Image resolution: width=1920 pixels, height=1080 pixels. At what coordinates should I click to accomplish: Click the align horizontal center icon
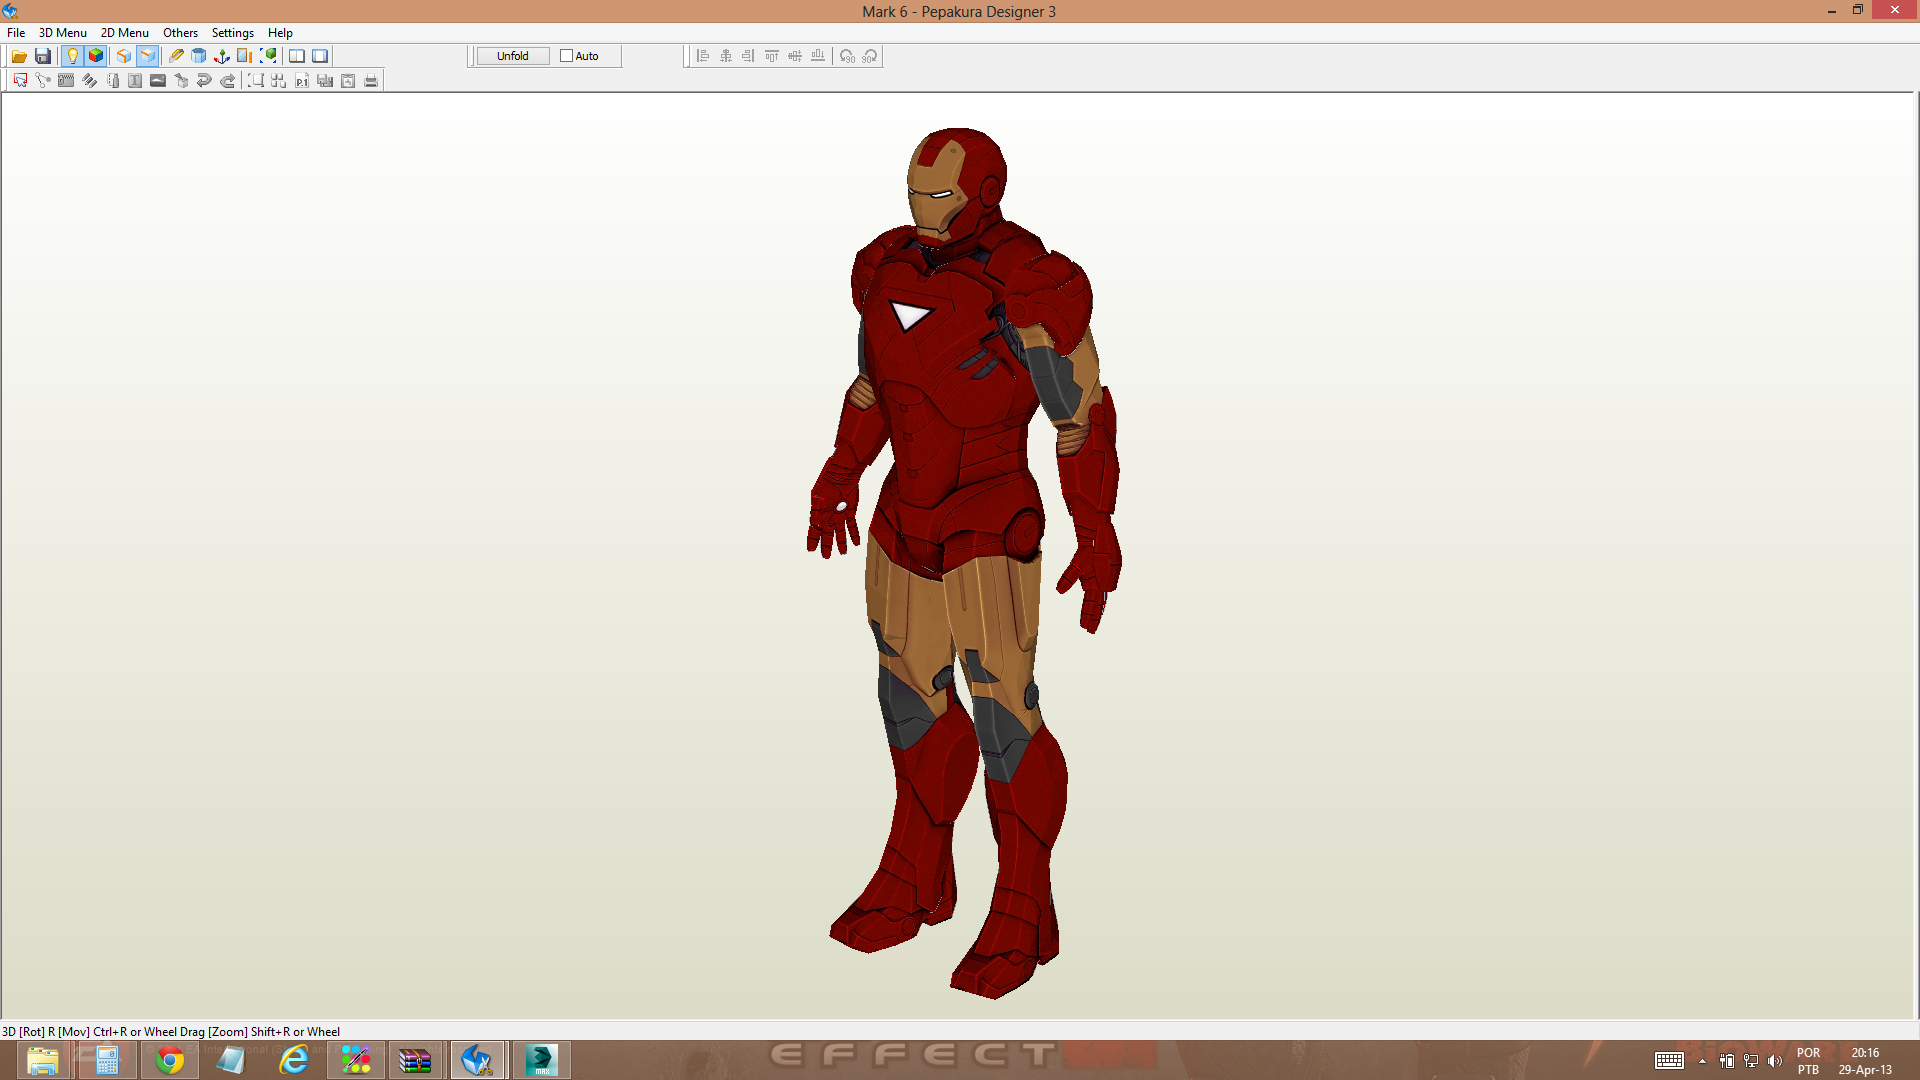(x=726, y=56)
